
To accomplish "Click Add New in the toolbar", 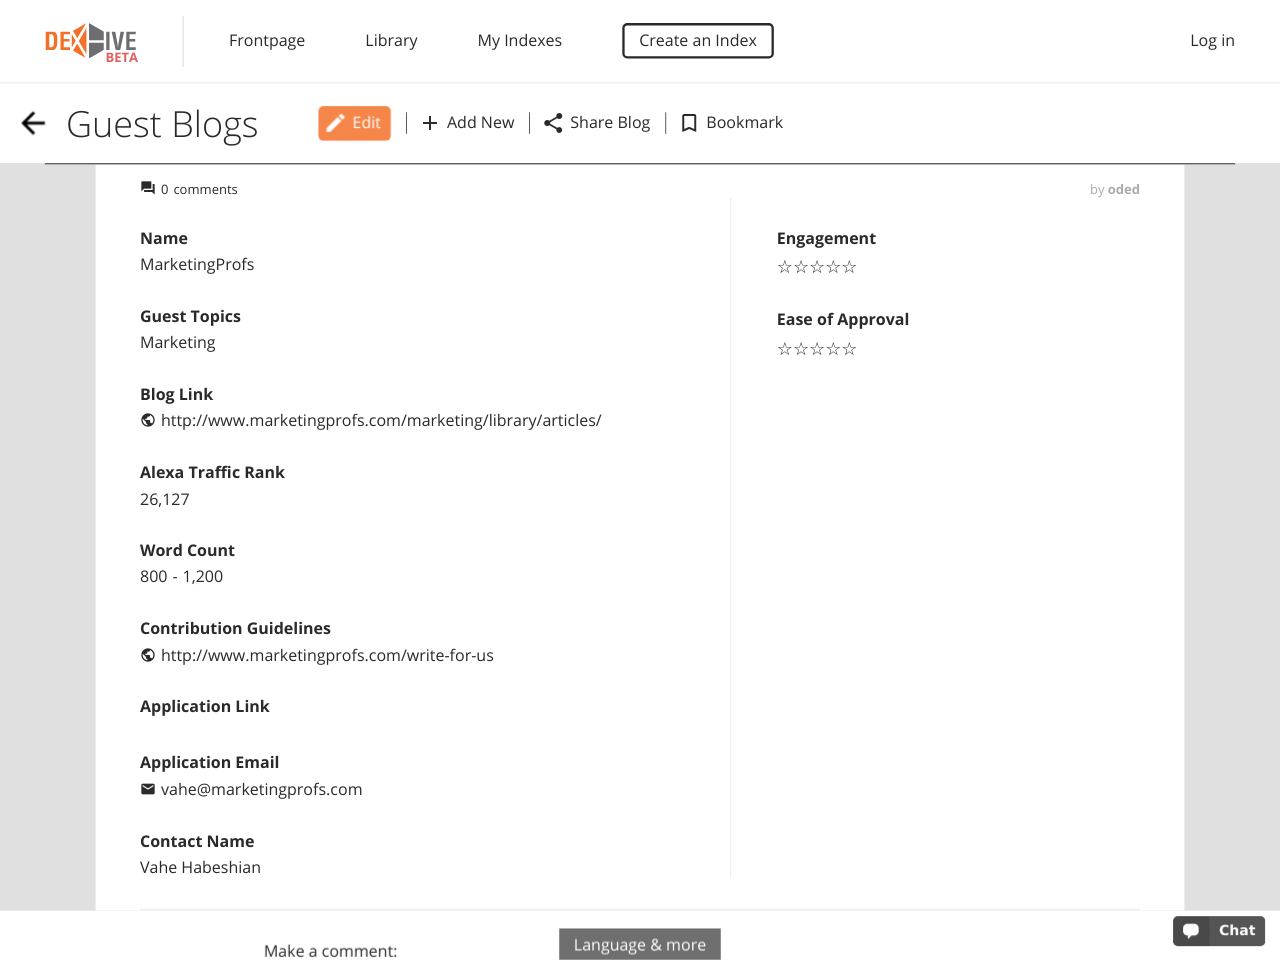I will coord(468,123).
